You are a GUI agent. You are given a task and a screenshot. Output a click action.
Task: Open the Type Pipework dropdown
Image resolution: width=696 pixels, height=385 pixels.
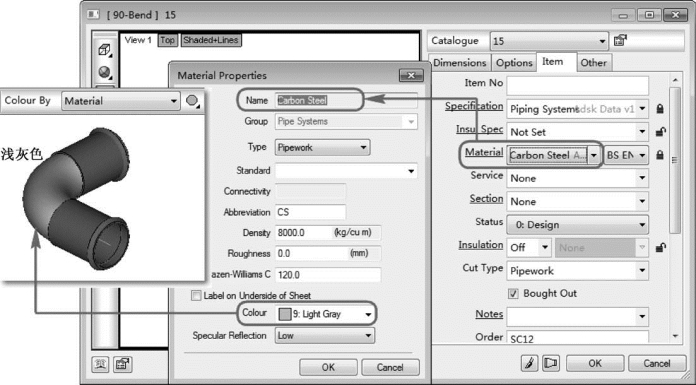(323, 147)
